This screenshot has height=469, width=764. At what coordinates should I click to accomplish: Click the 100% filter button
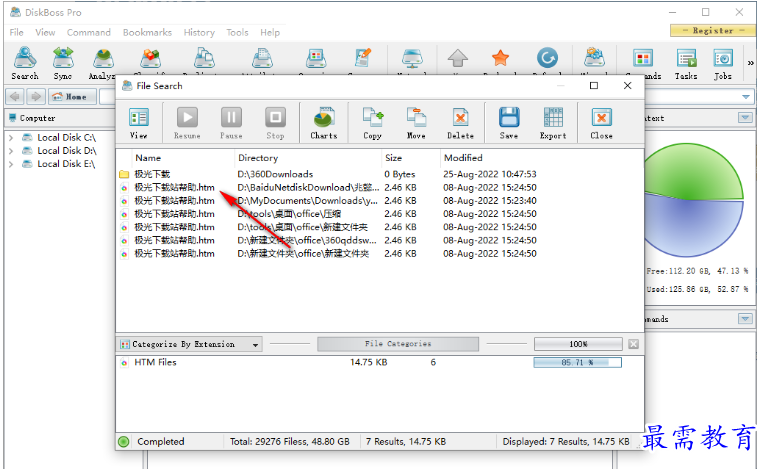pos(578,344)
